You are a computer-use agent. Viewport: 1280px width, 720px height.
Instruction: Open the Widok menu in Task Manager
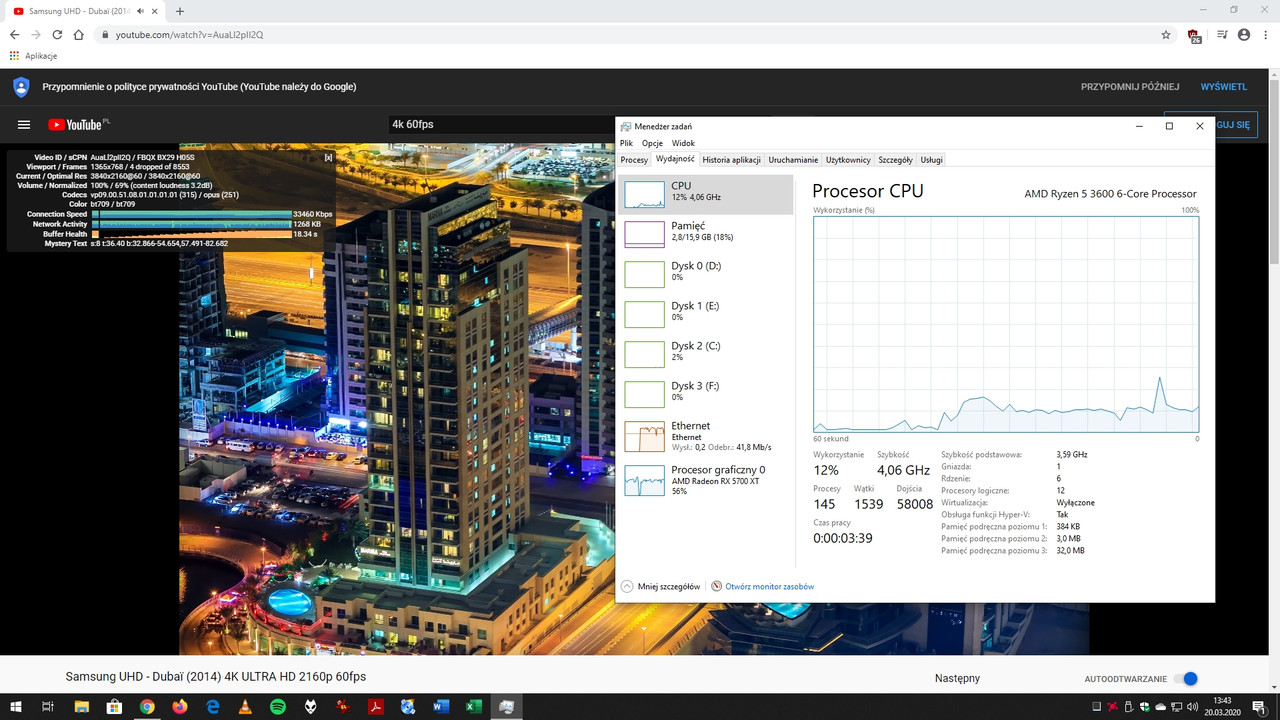683,143
